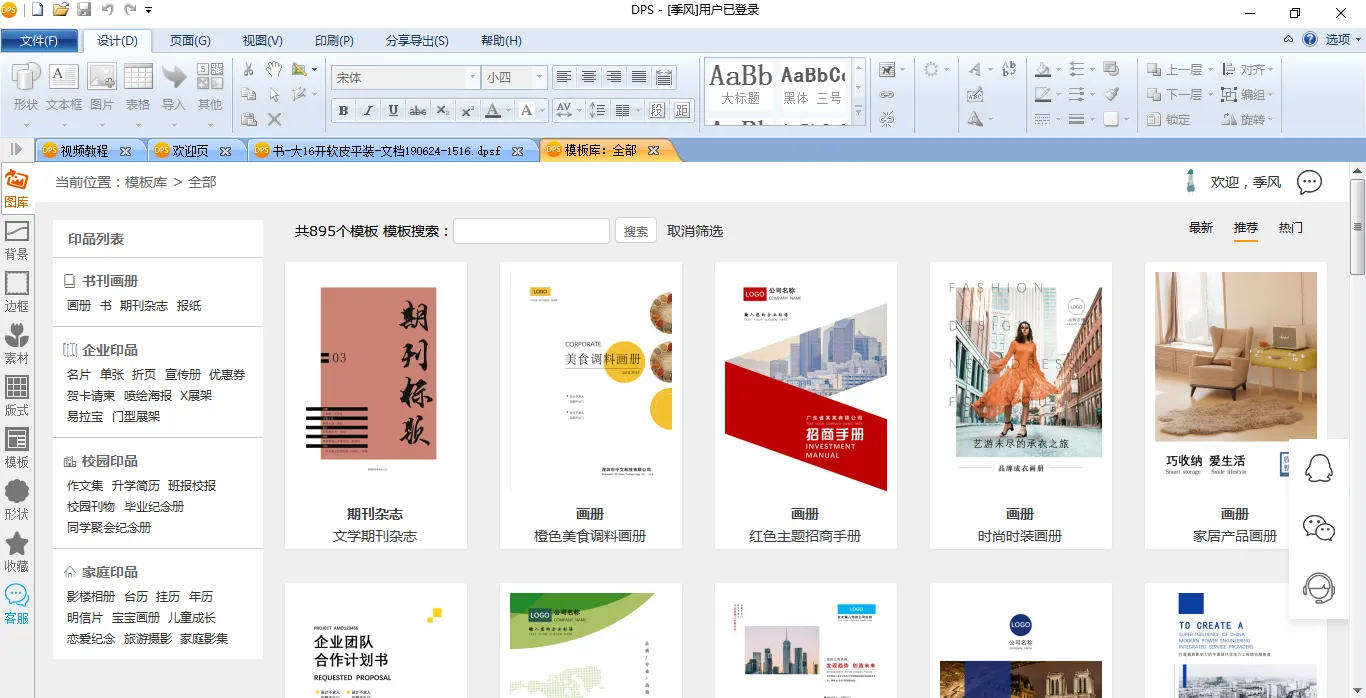The width and height of the screenshot is (1366, 698).
Task: Click the 模板搜索 search input field
Action: pos(531,231)
